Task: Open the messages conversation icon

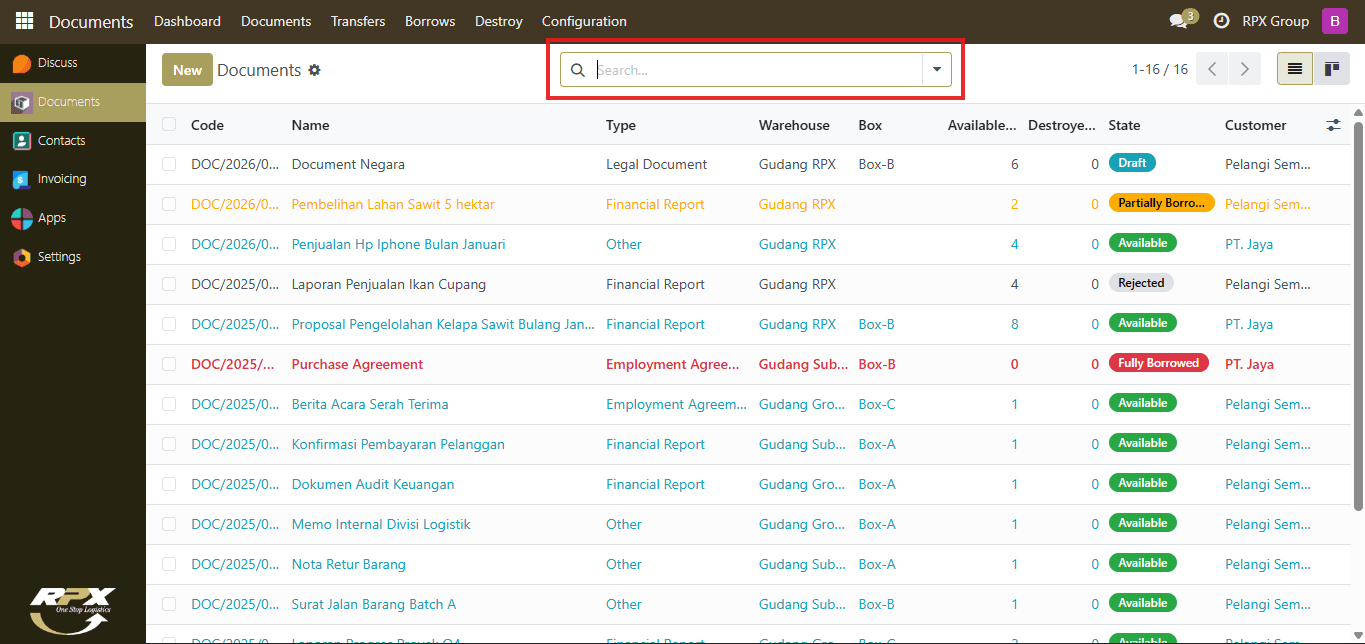Action: click(1179, 21)
